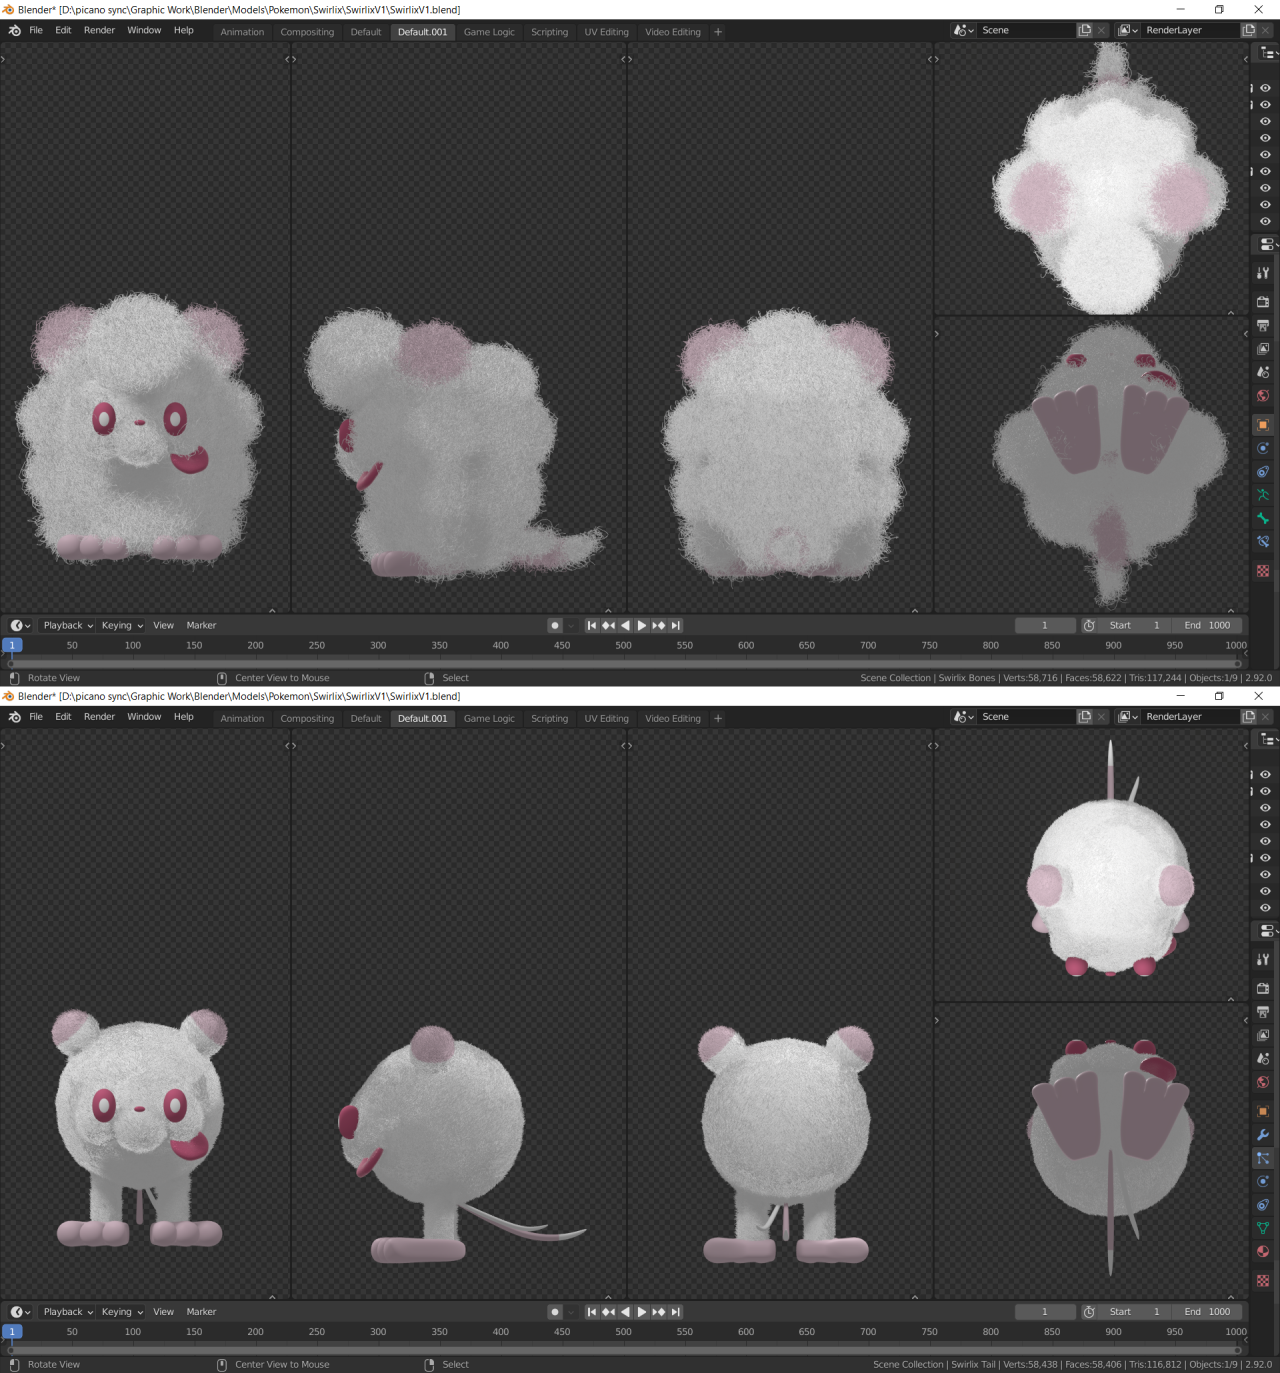Open Mesh data triangle tab, lower window
The height and width of the screenshot is (1373, 1280).
click(1263, 1228)
